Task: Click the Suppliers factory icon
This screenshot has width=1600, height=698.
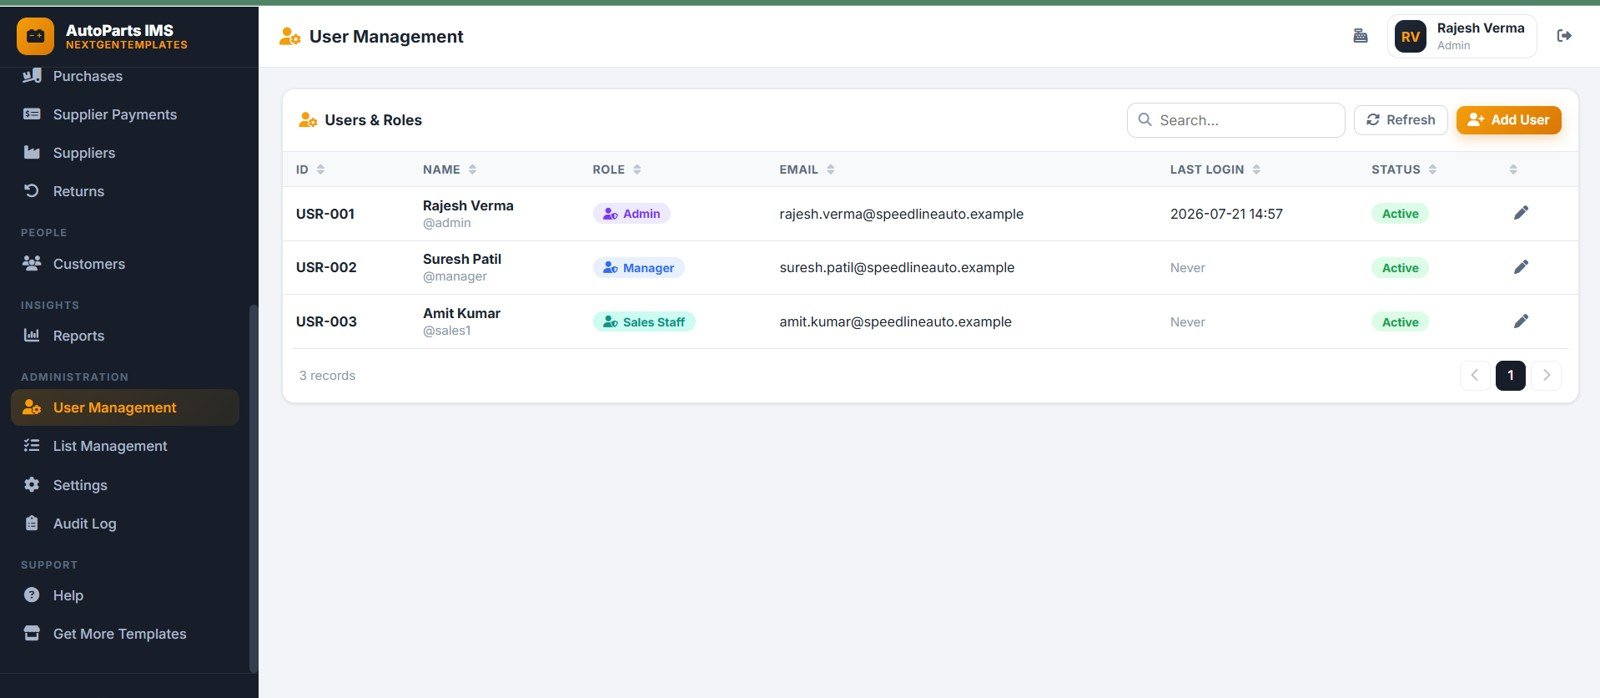Action: 32,153
